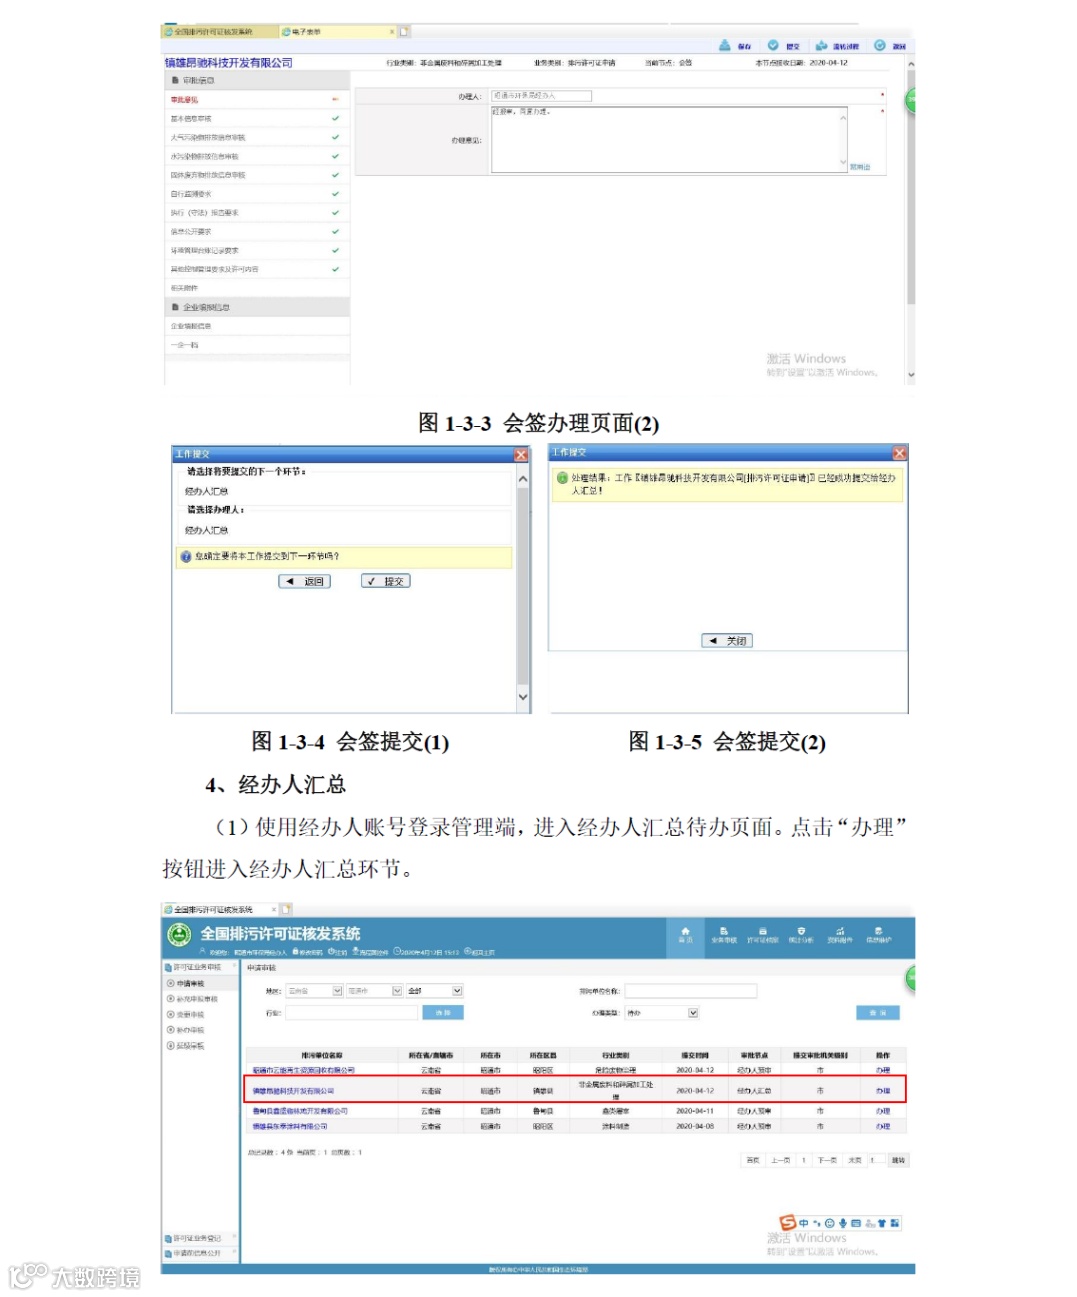Click the 提交 submit icon in top toolbar
The height and width of the screenshot is (1297, 1077).
[773, 46]
